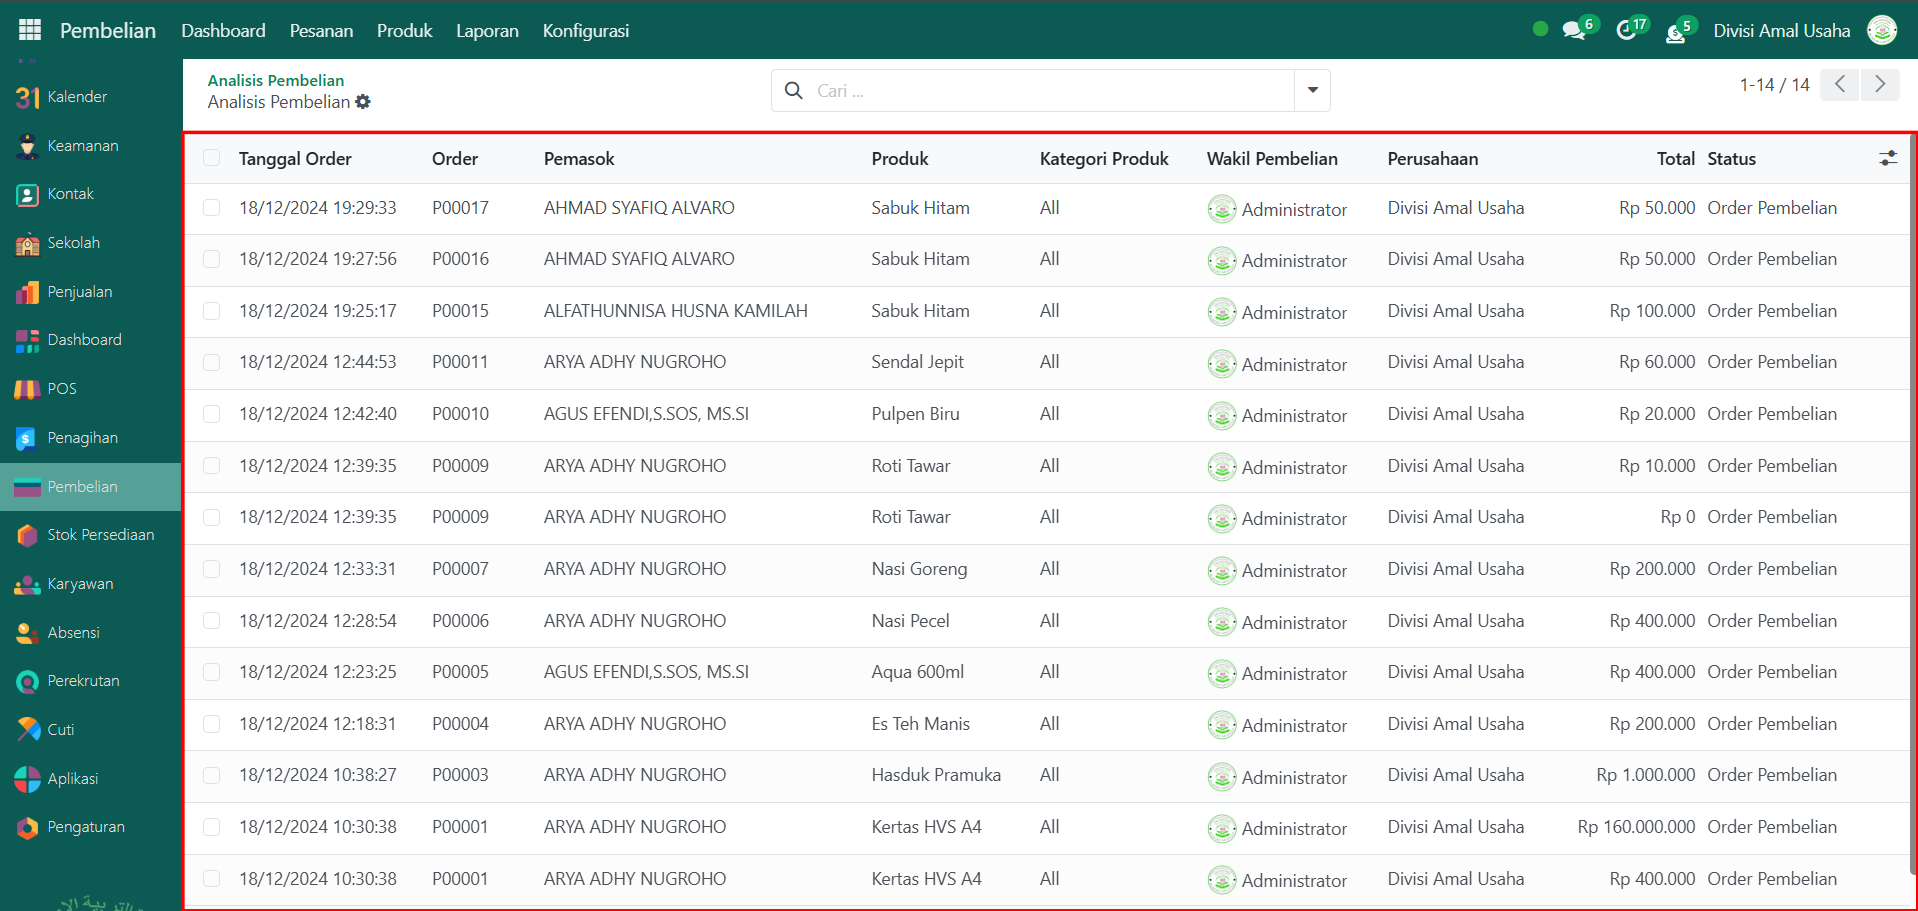
Task: Expand the search options dropdown arrow
Action: pos(1312,91)
